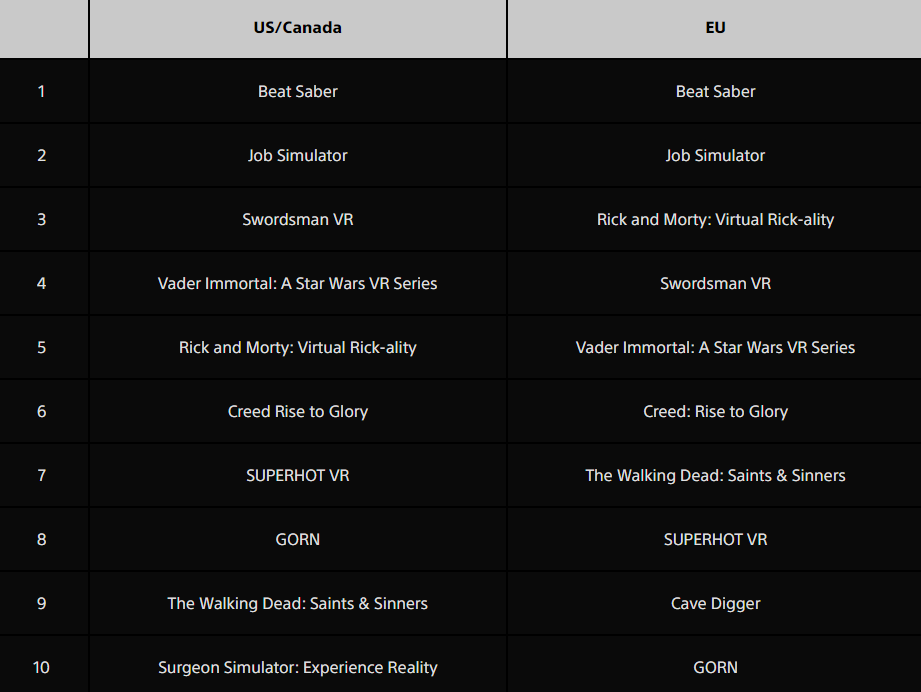Viewport: 921px width, 692px height.
Task: Select SUPERHOT VR in US/Canada column
Action: [298, 475]
